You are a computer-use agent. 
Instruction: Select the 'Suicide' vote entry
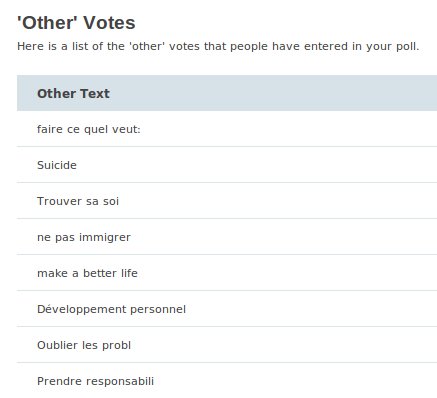(227, 165)
